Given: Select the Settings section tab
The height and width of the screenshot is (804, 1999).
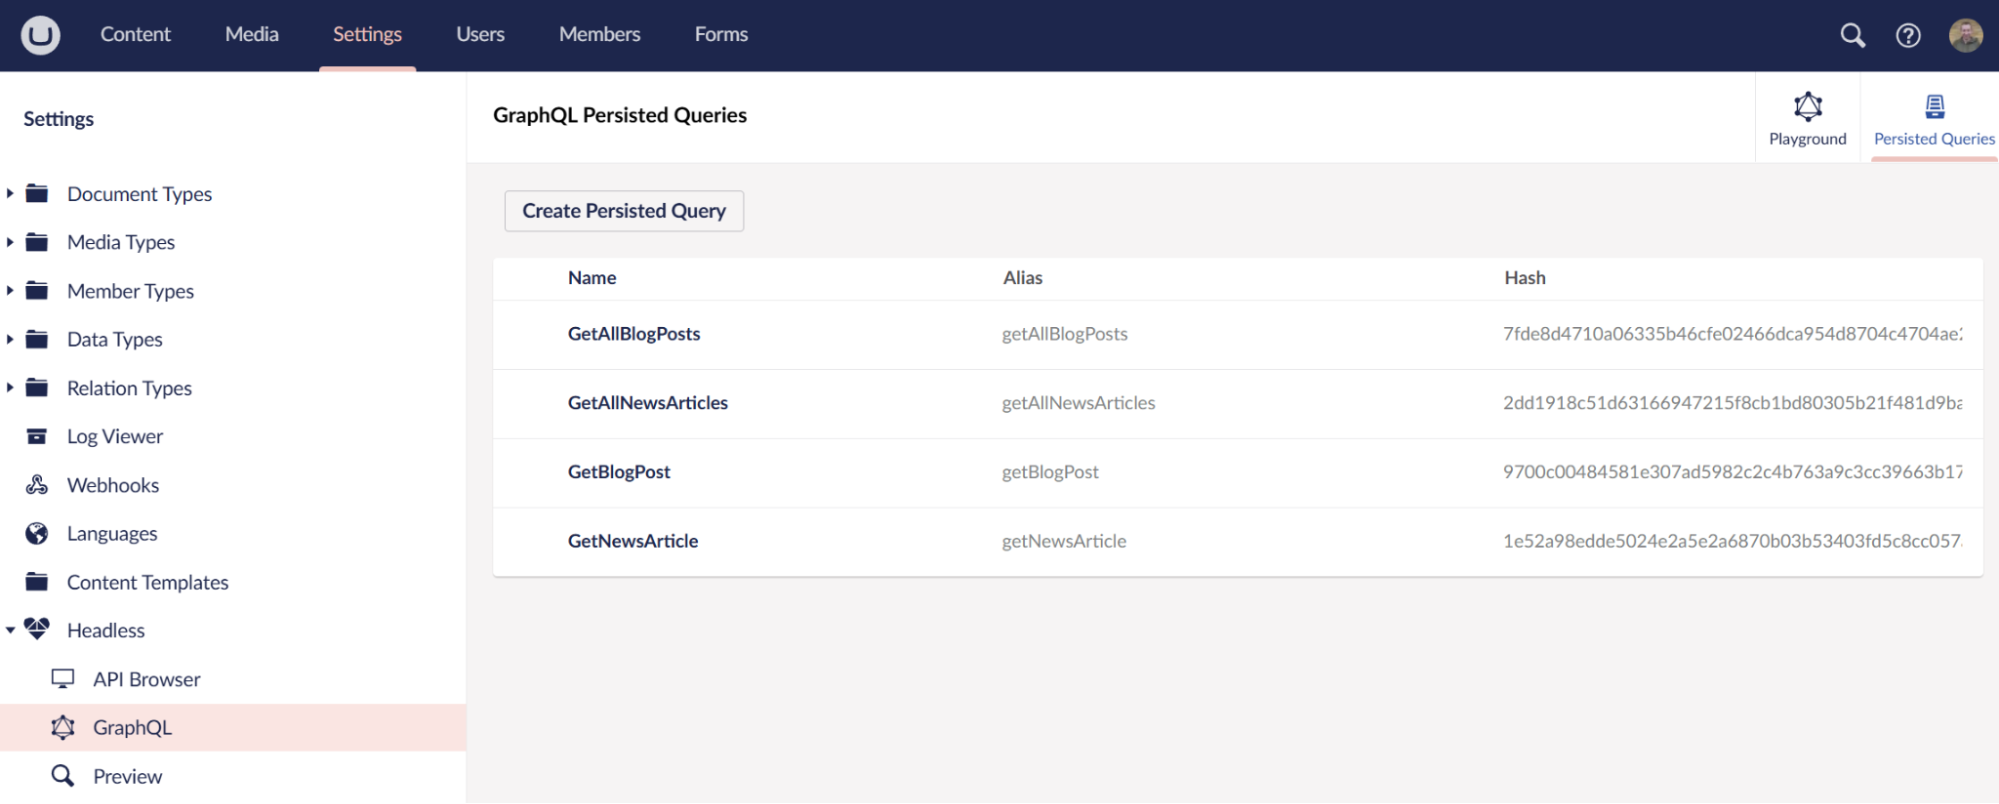Looking at the screenshot, I should coord(367,34).
